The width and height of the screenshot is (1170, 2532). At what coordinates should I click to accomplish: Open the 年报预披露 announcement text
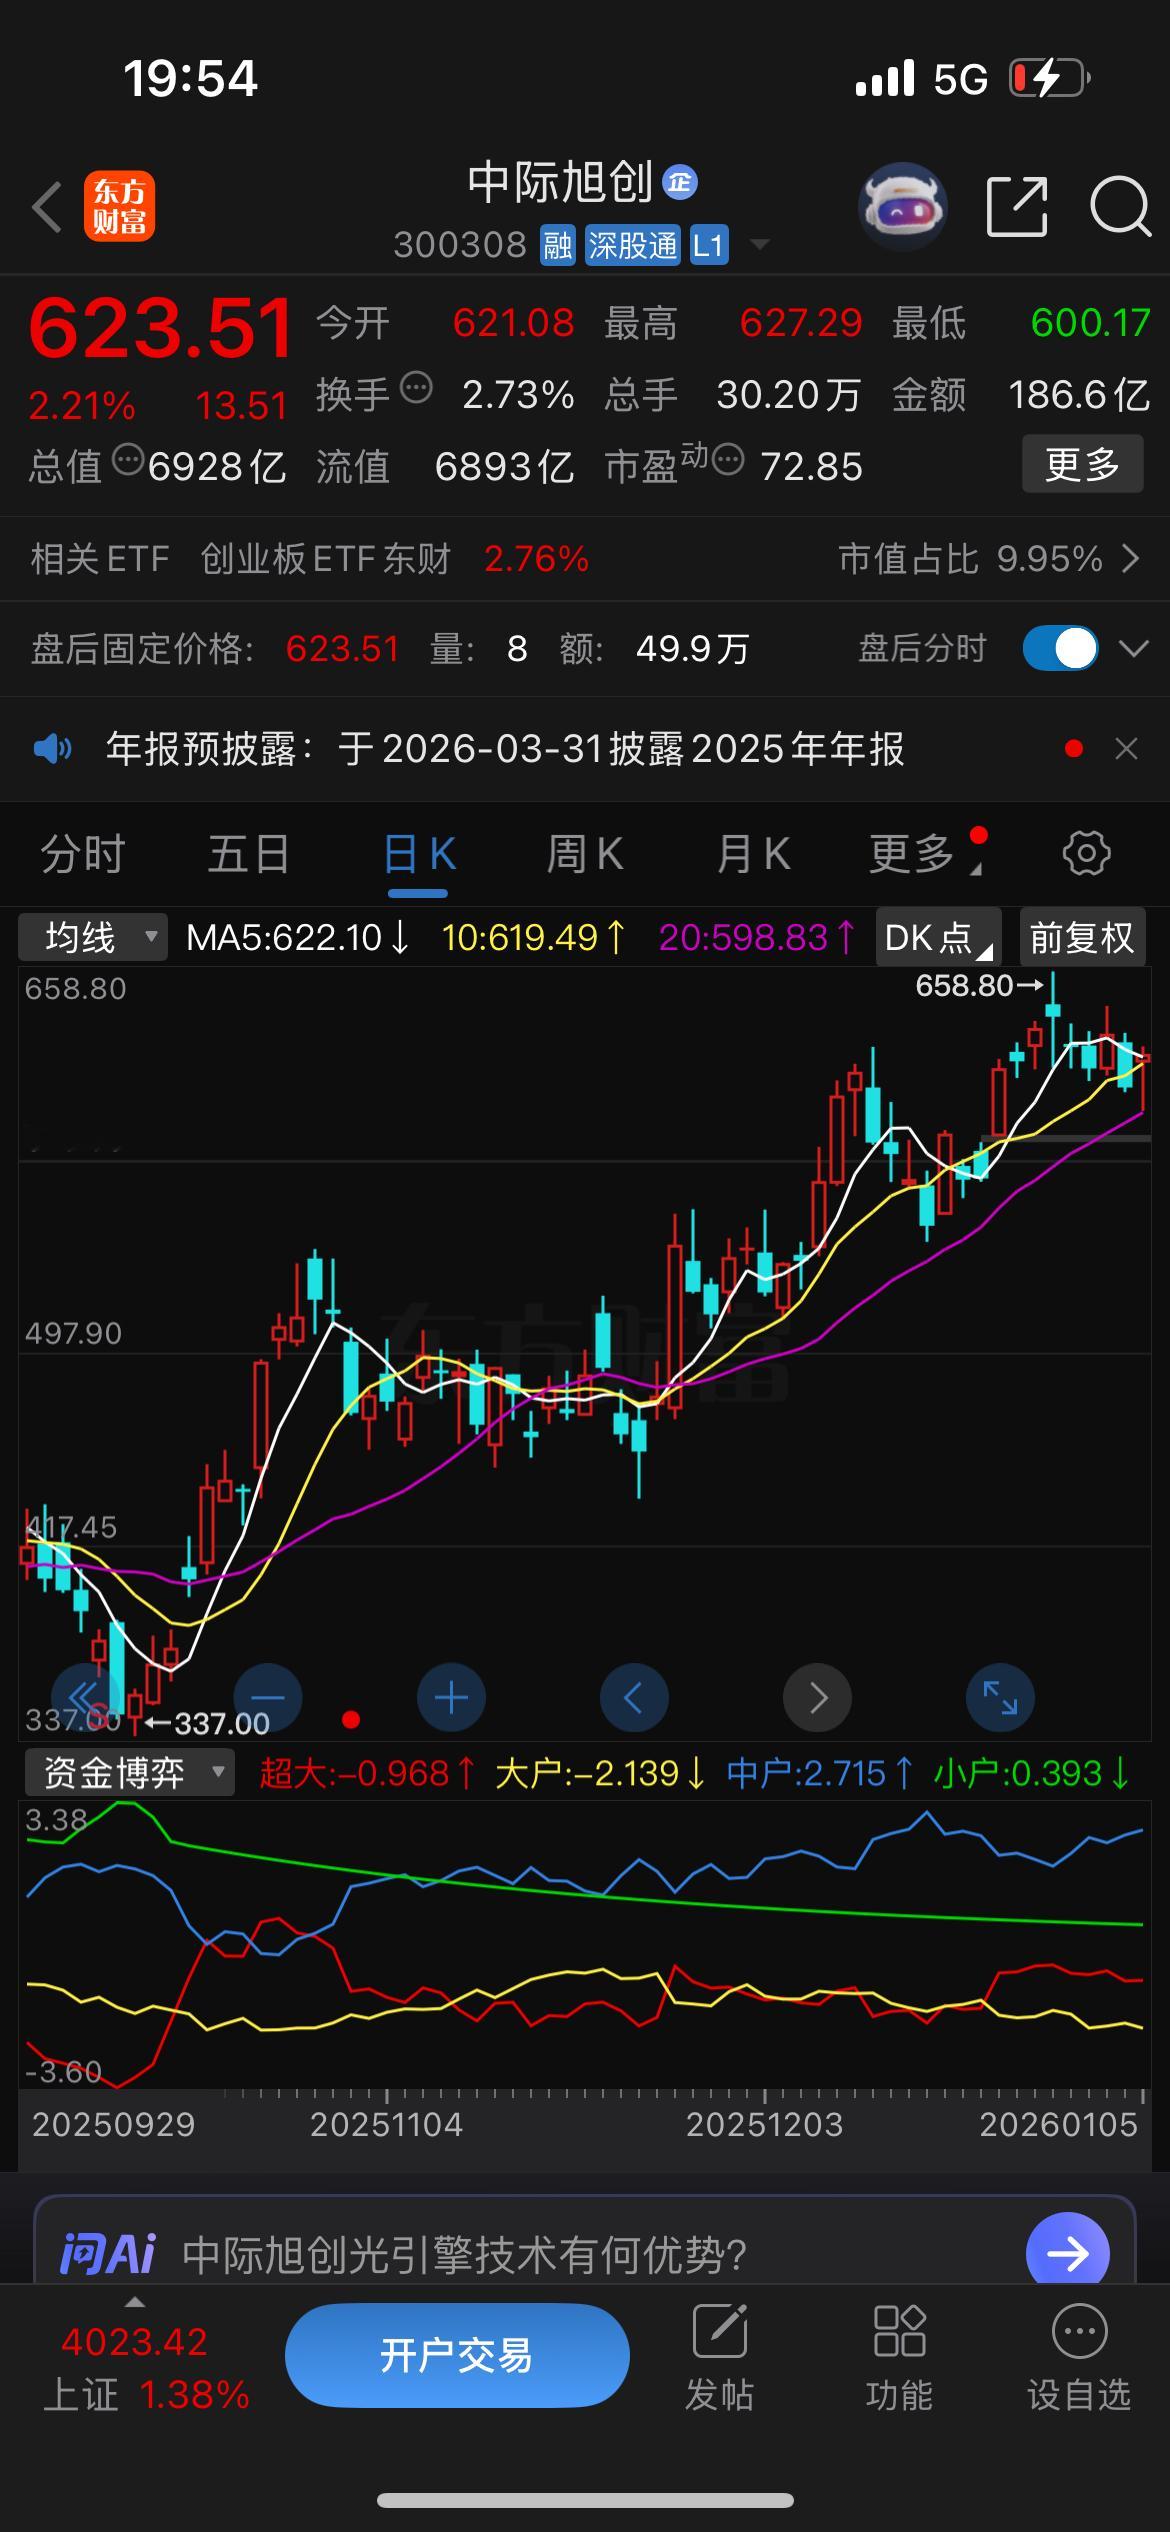(505, 748)
